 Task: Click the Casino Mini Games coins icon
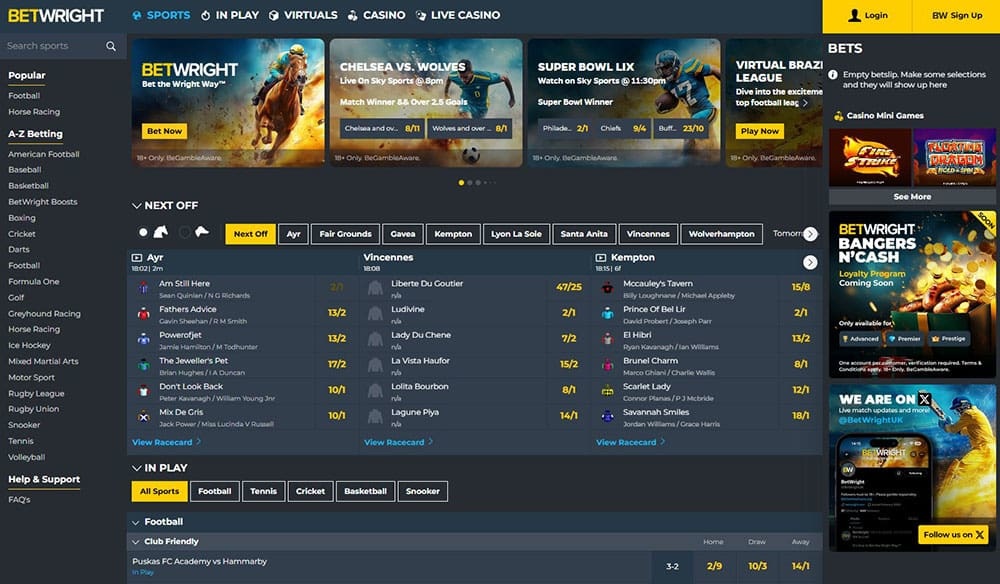coord(839,116)
